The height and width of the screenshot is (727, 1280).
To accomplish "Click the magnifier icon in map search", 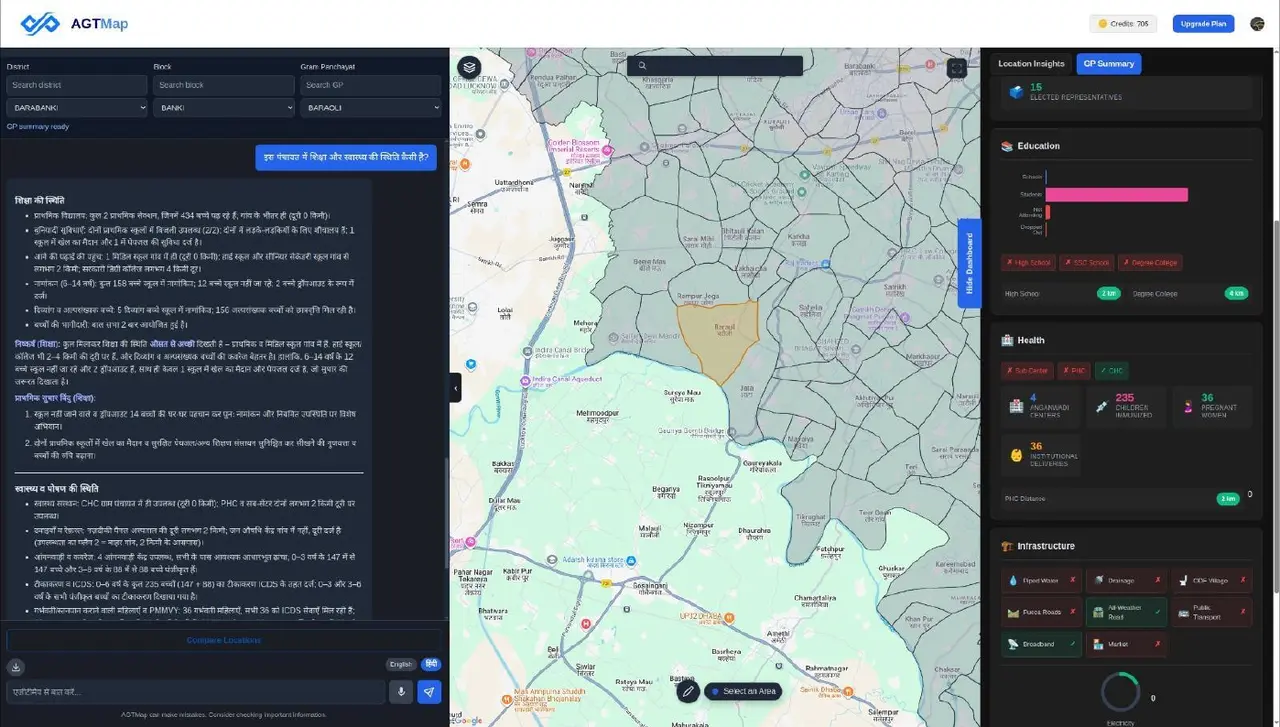I will tap(642, 66).
